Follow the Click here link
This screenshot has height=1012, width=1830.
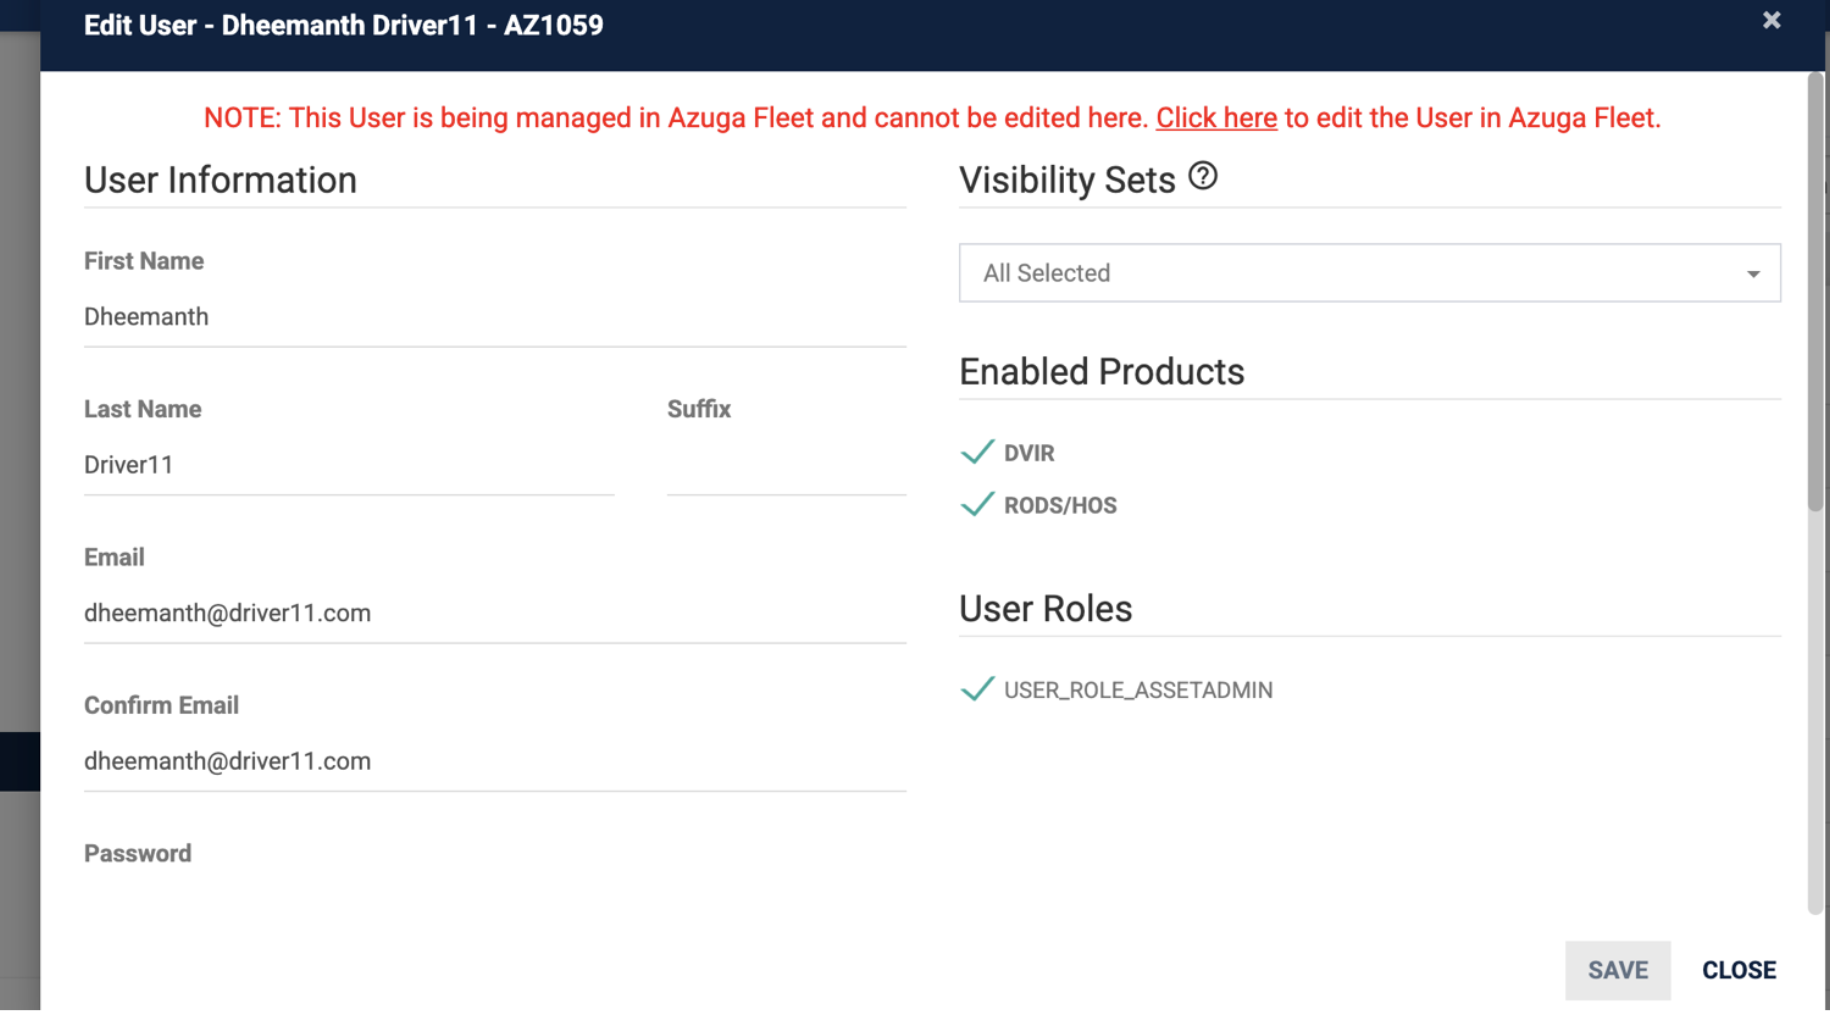pyautogui.click(x=1216, y=118)
